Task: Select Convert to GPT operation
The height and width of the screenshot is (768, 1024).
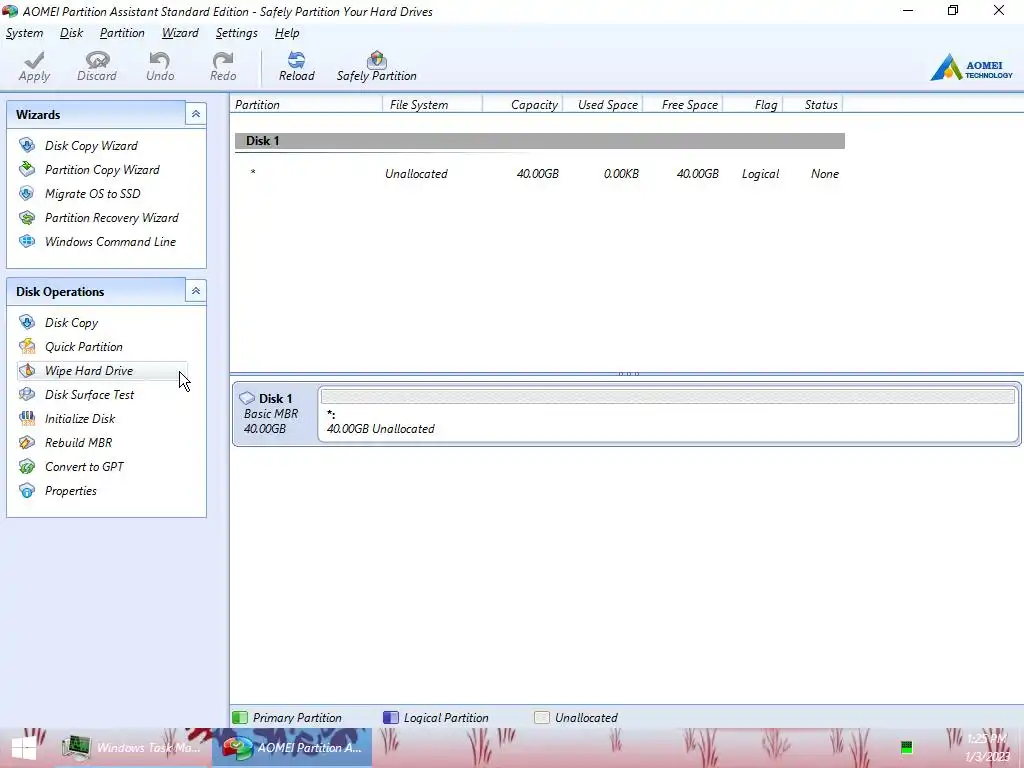Action: pos(84,467)
